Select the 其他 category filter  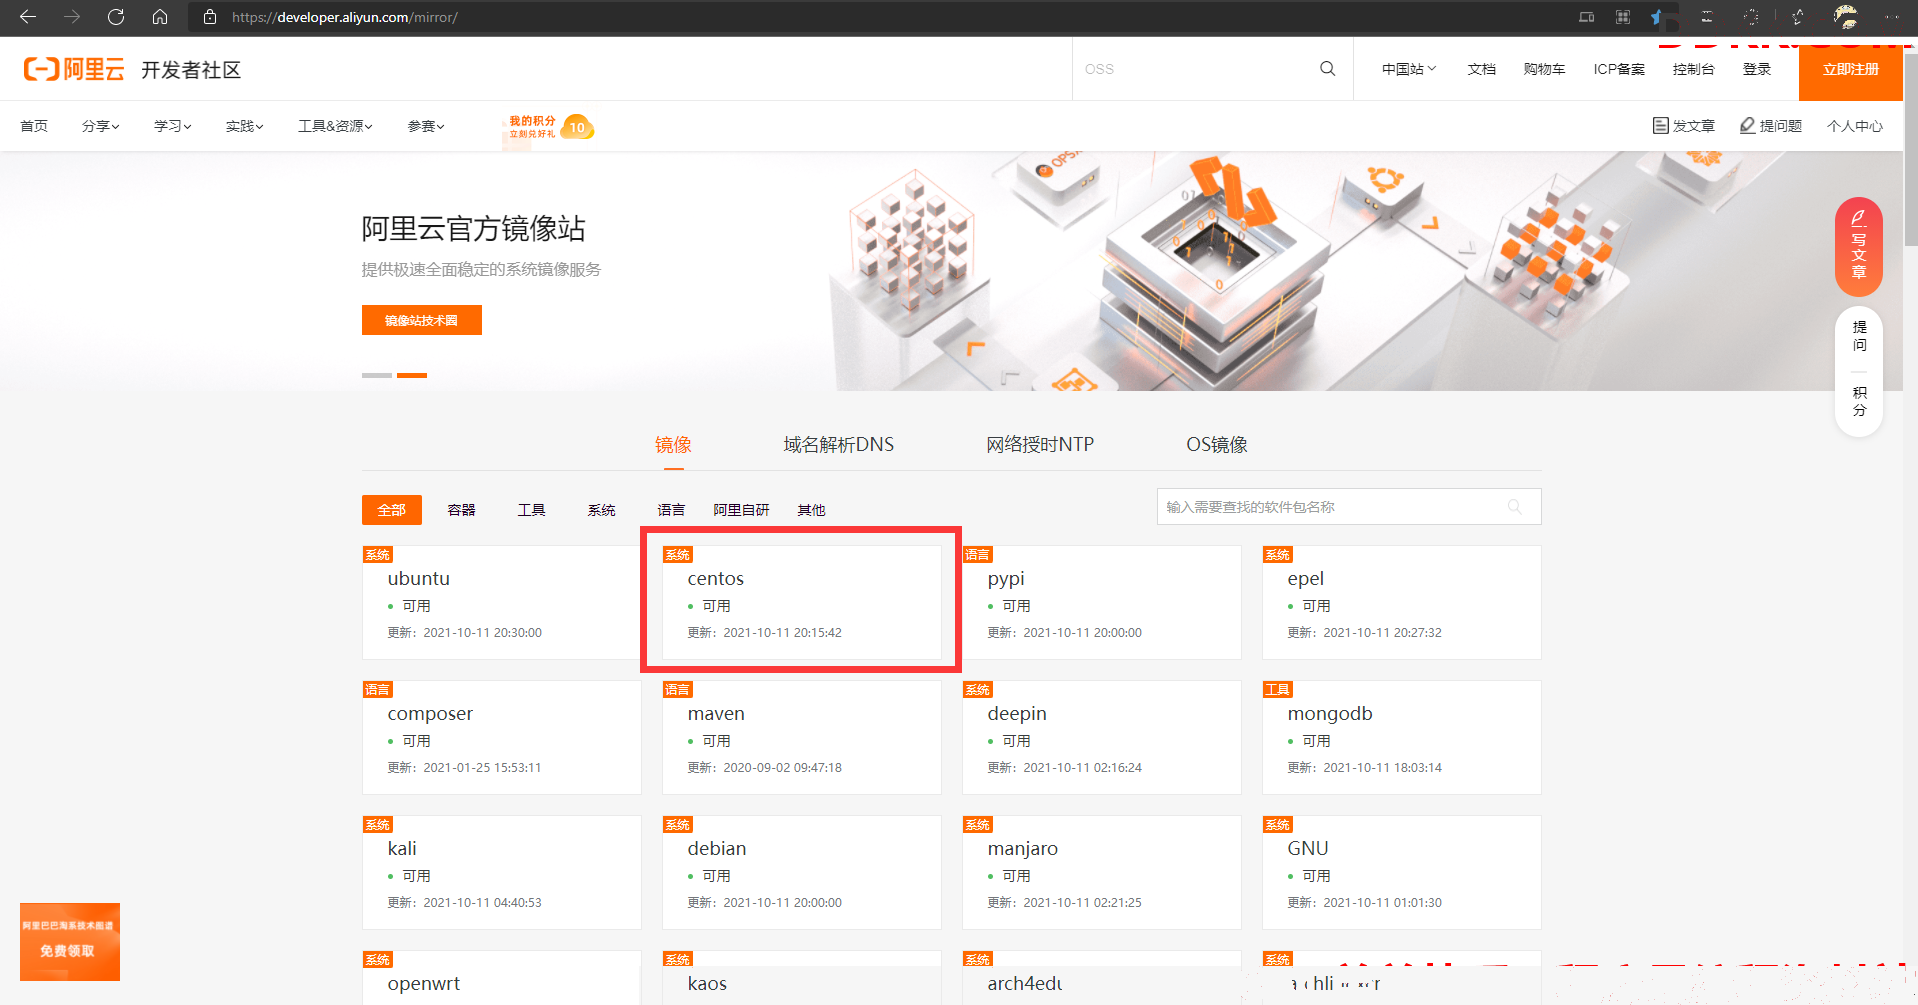tap(811, 510)
